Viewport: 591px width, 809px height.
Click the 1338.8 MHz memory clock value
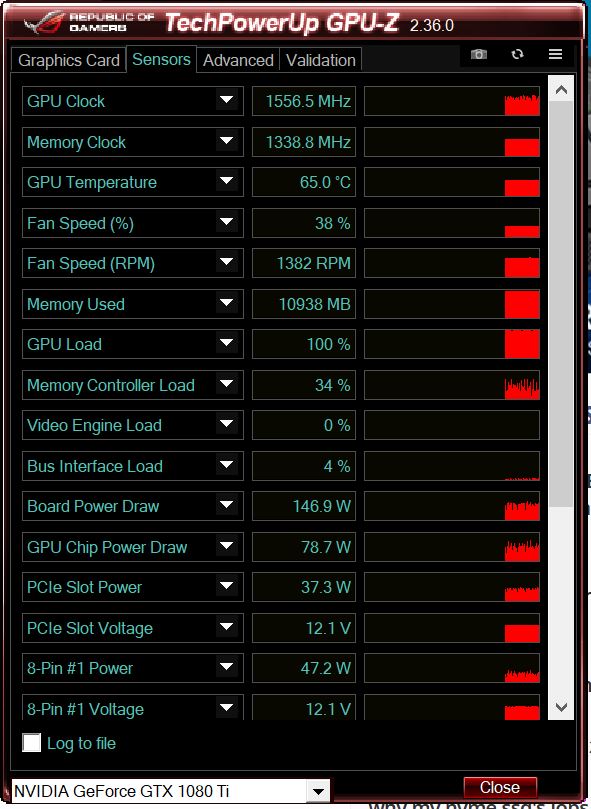click(x=304, y=141)
